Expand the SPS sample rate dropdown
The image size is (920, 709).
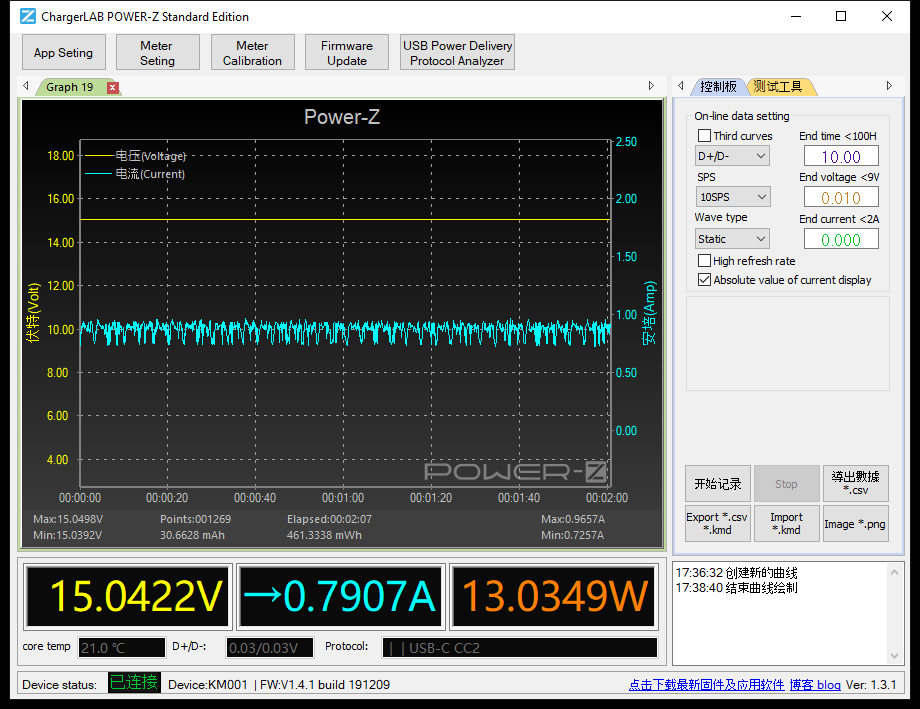click(x=732, y=197)
